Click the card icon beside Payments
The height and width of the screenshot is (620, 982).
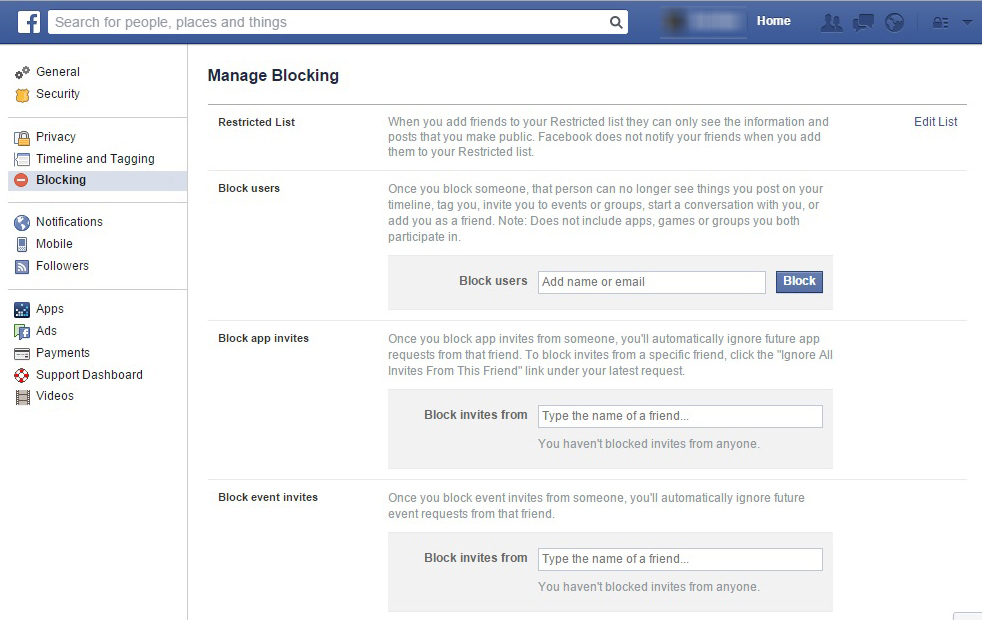23,352
